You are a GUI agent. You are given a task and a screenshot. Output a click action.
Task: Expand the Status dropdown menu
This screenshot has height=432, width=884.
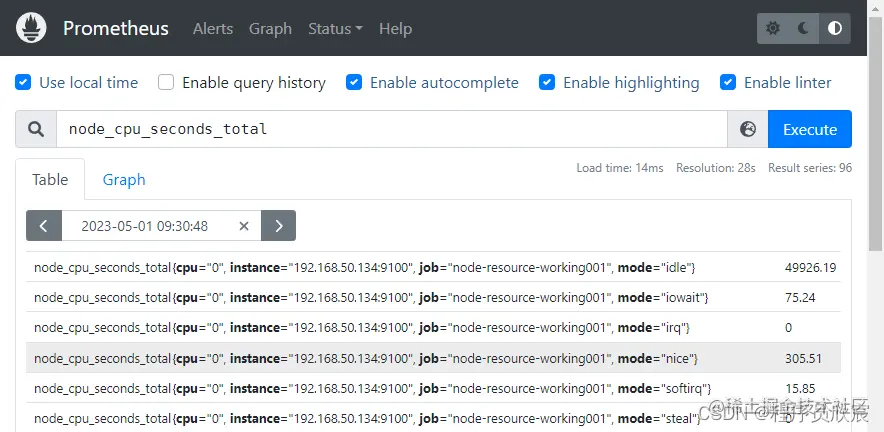pyautogui.click(x=335, y=29)
